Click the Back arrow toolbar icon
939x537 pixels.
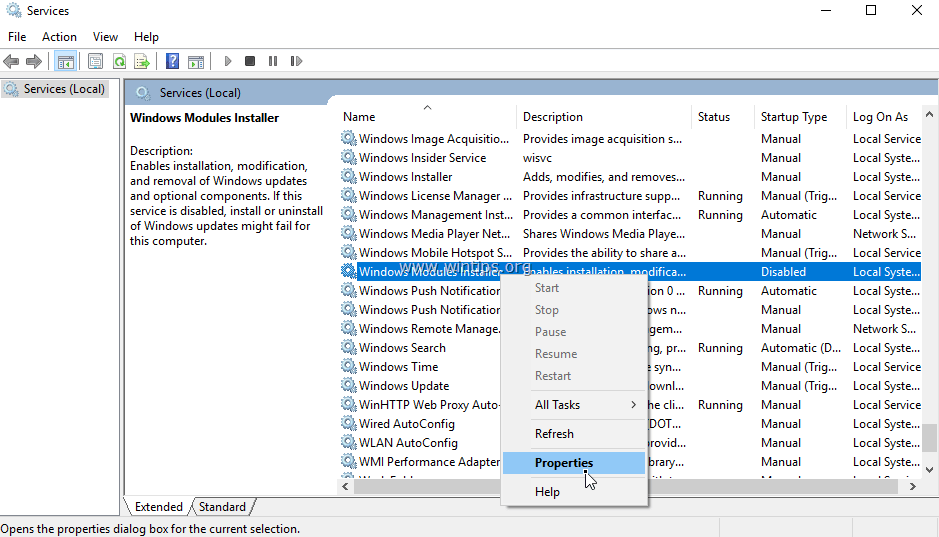coord(11,61)
